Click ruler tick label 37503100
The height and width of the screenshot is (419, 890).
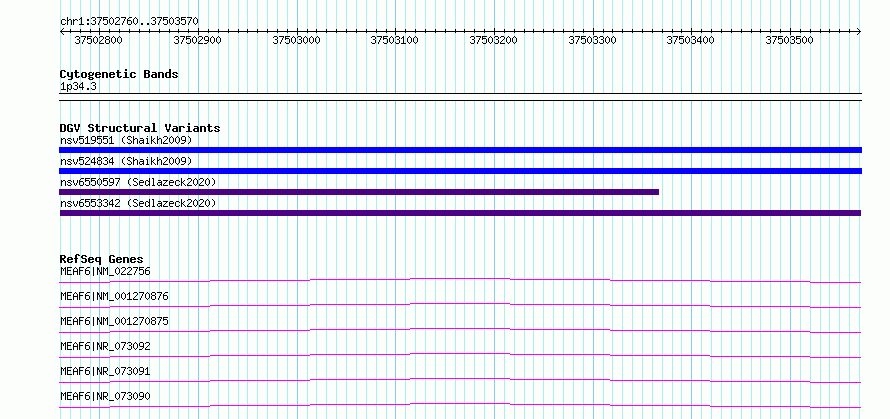[394, 40]
